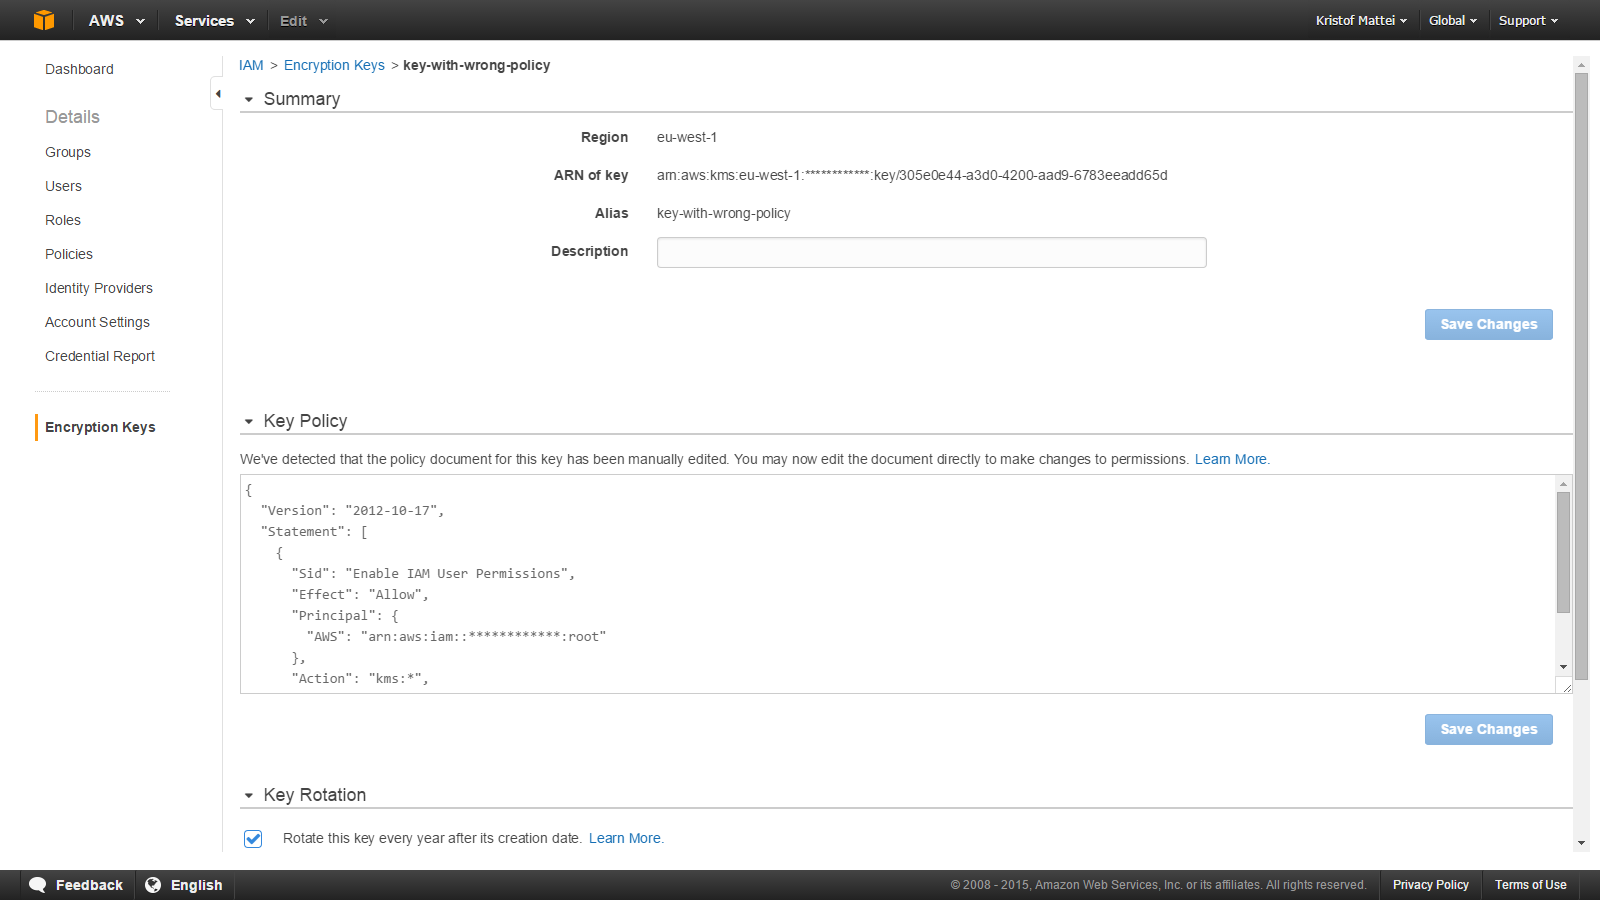Toggle the yearly key rotation checkbox
This screenshot has height=900, width=1600.
point(253,839)
